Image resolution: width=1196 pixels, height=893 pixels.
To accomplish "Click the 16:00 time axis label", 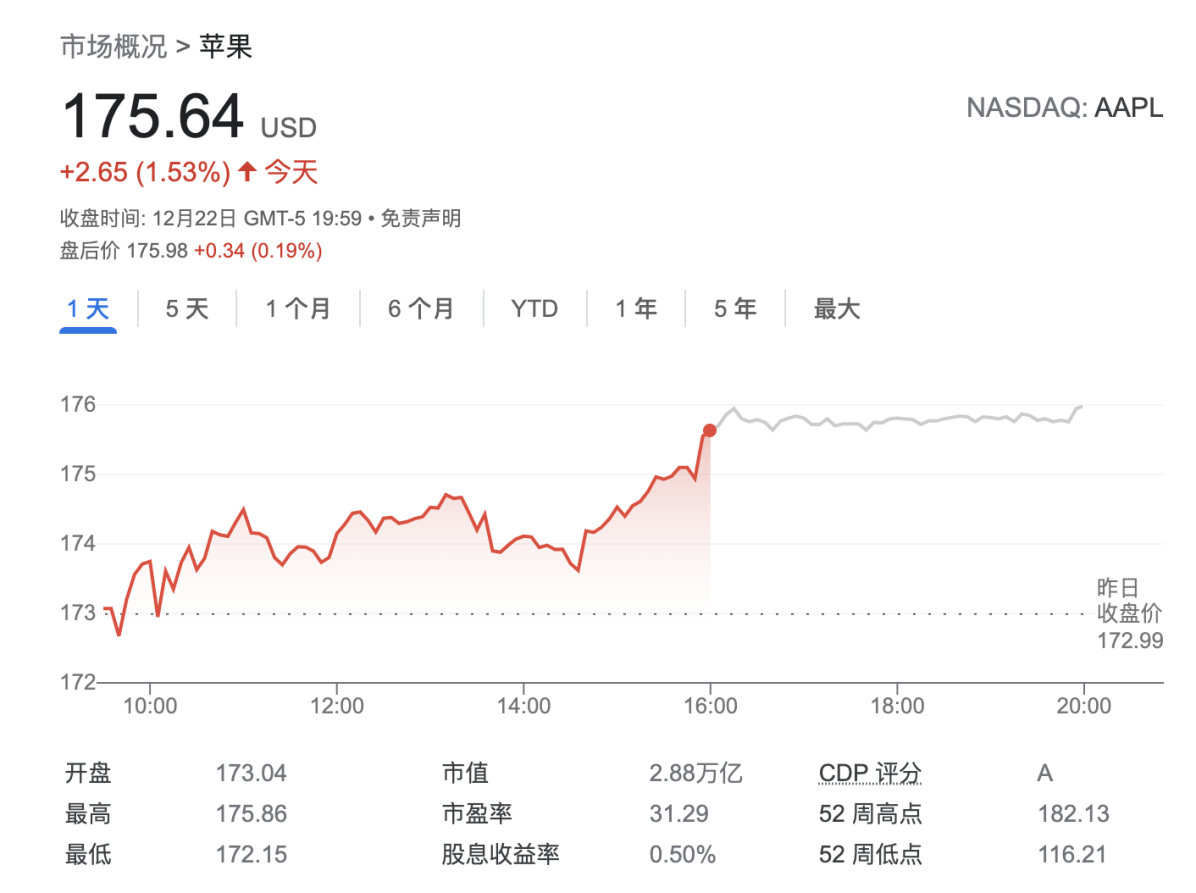I will pos(710,706).
